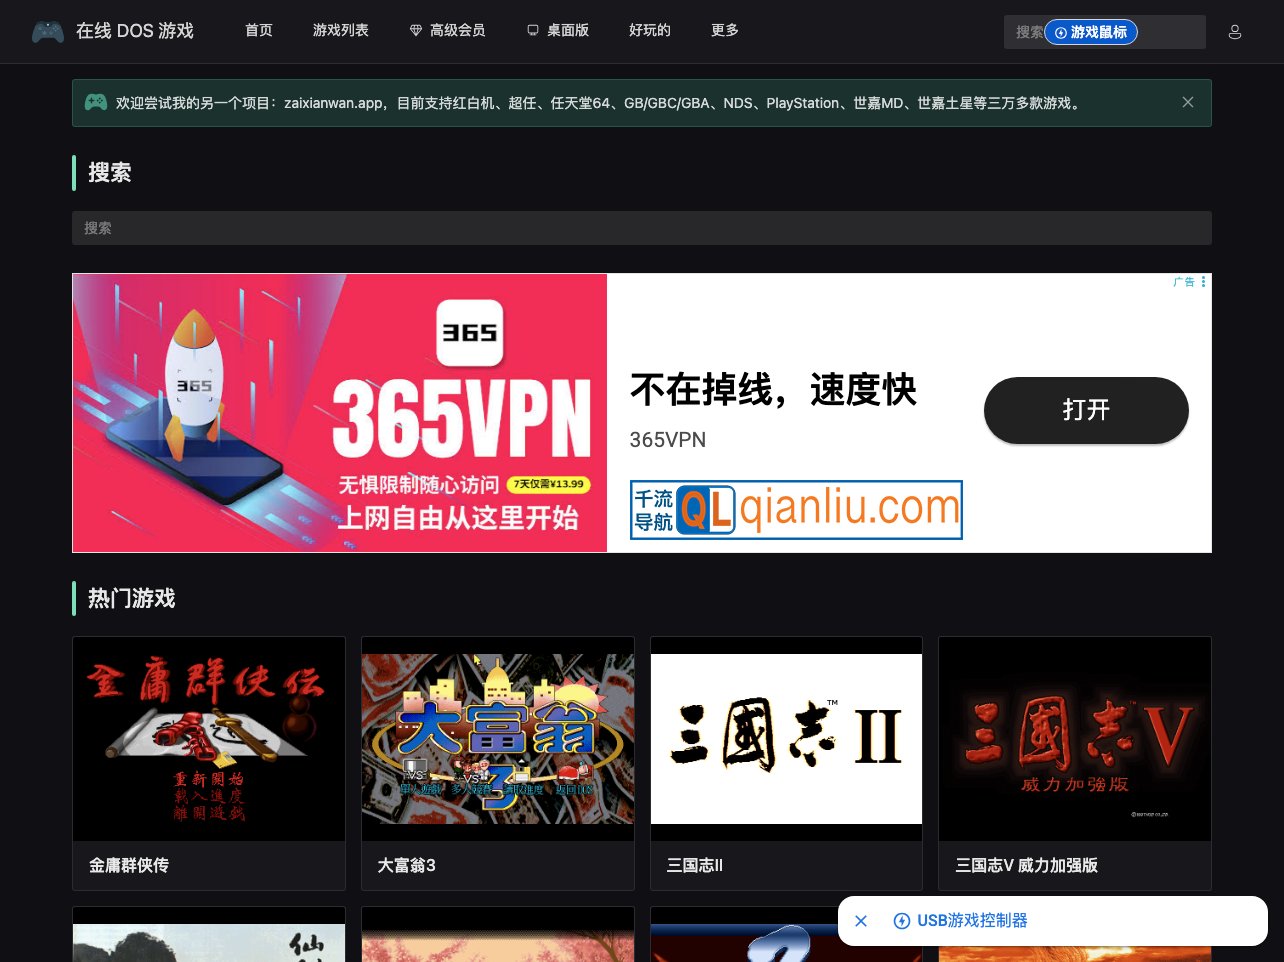The width and height of the screenshot is (1284, 962).
Task: Click the lightning icon in the USB游戏控制器 popup
Action: (x=902, y=920)
